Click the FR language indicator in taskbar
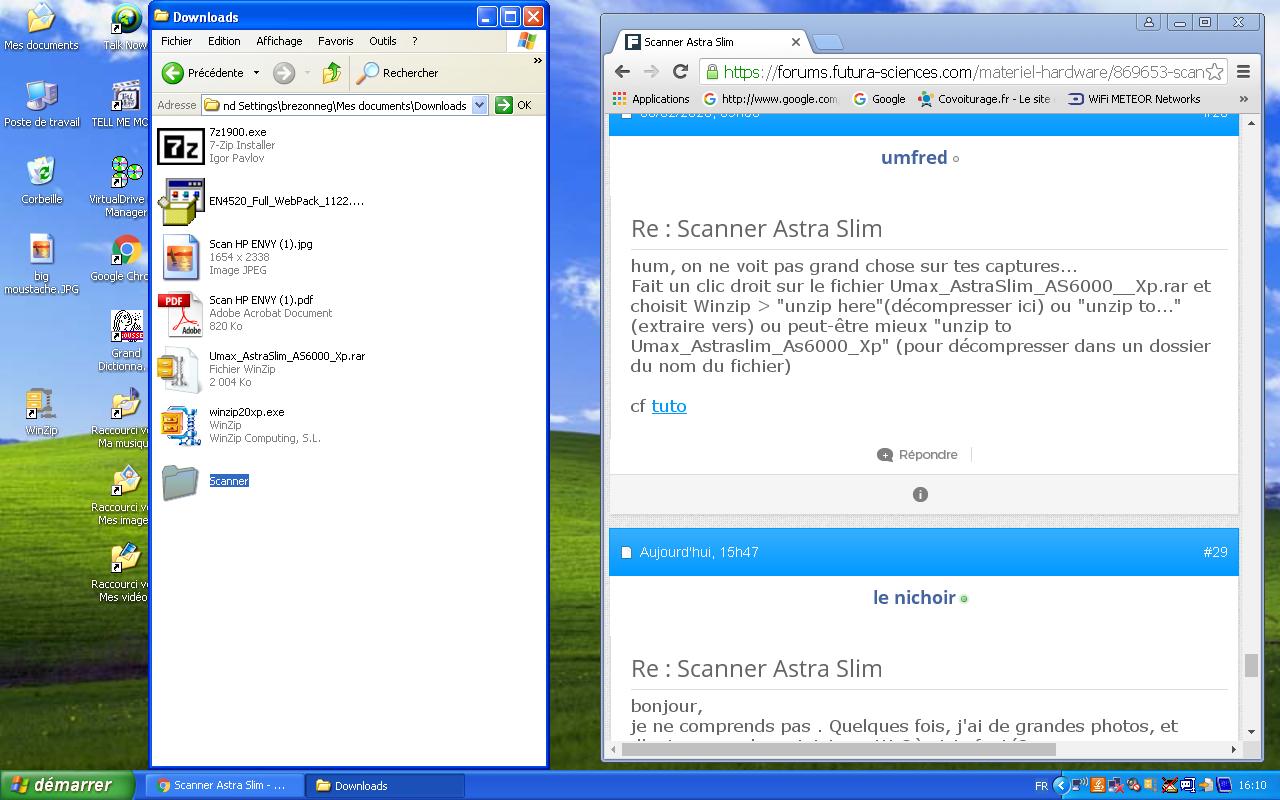 click(x=1041, y=785)
